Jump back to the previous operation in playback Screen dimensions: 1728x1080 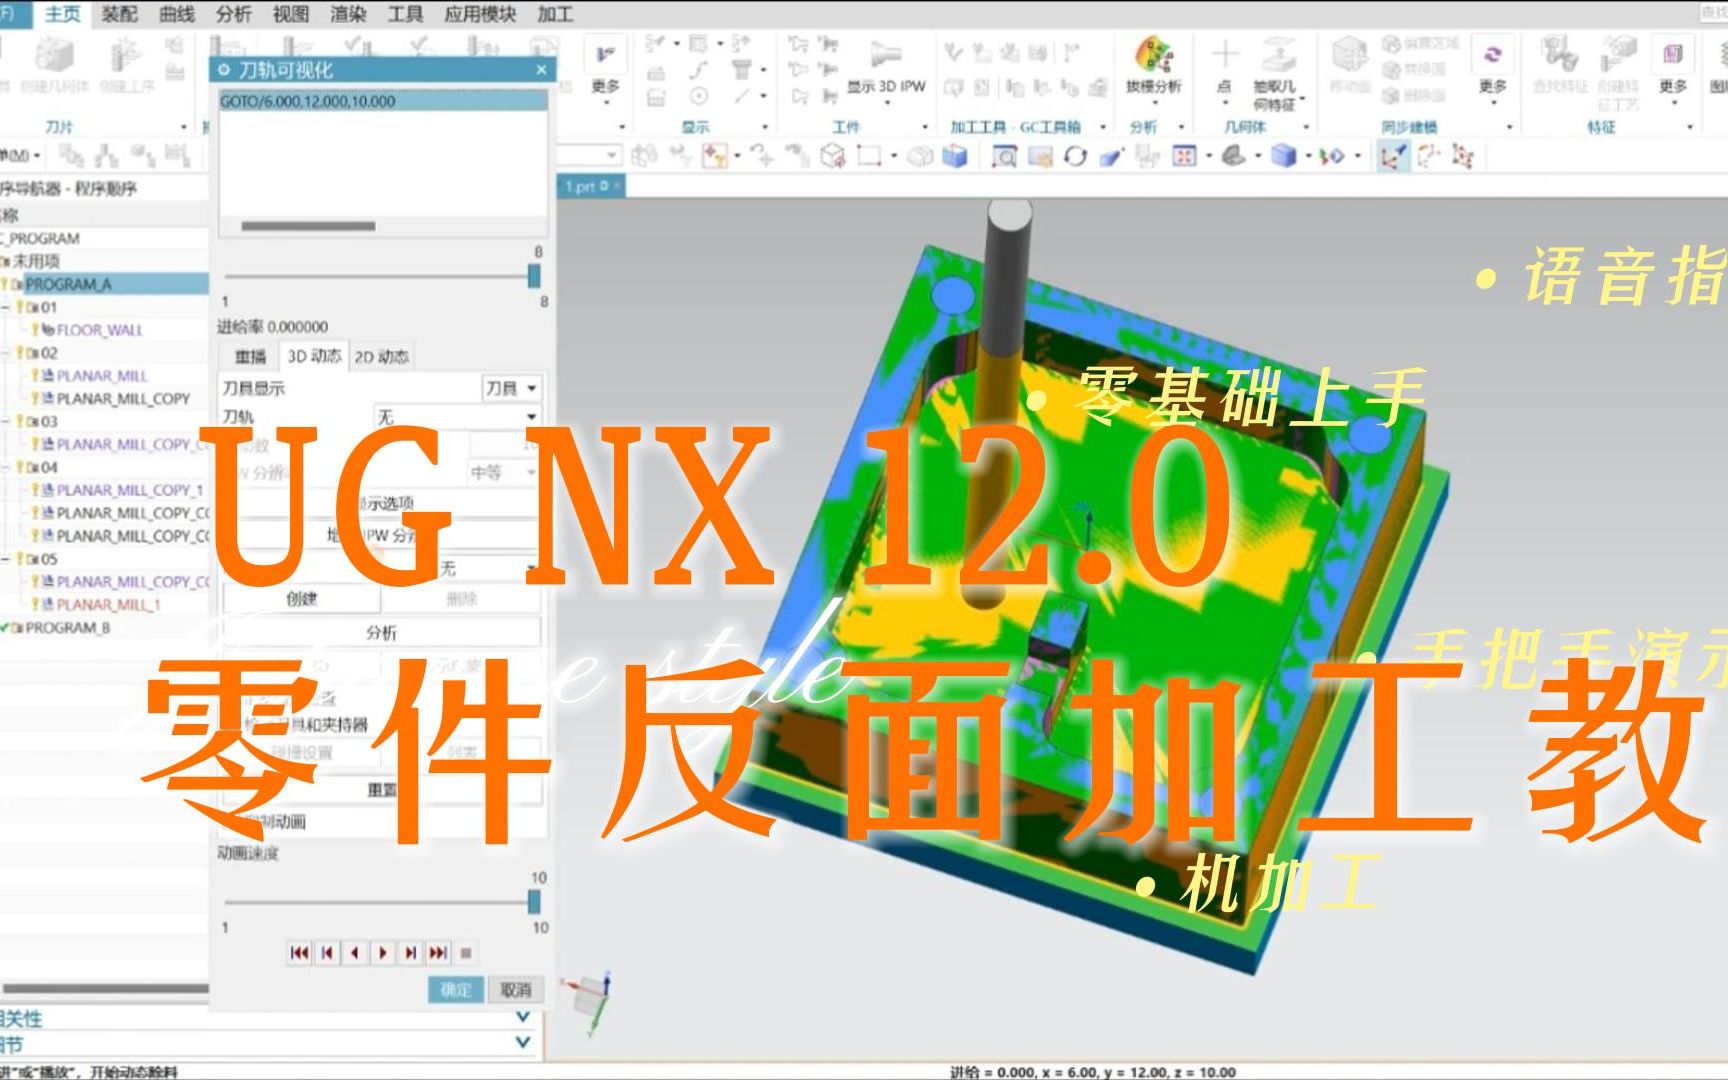pos(327,953)
